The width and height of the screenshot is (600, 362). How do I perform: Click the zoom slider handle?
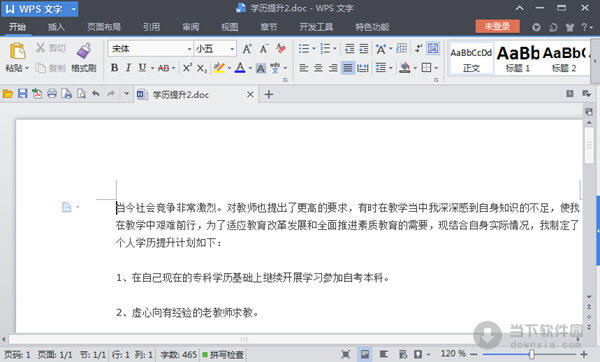532,354
